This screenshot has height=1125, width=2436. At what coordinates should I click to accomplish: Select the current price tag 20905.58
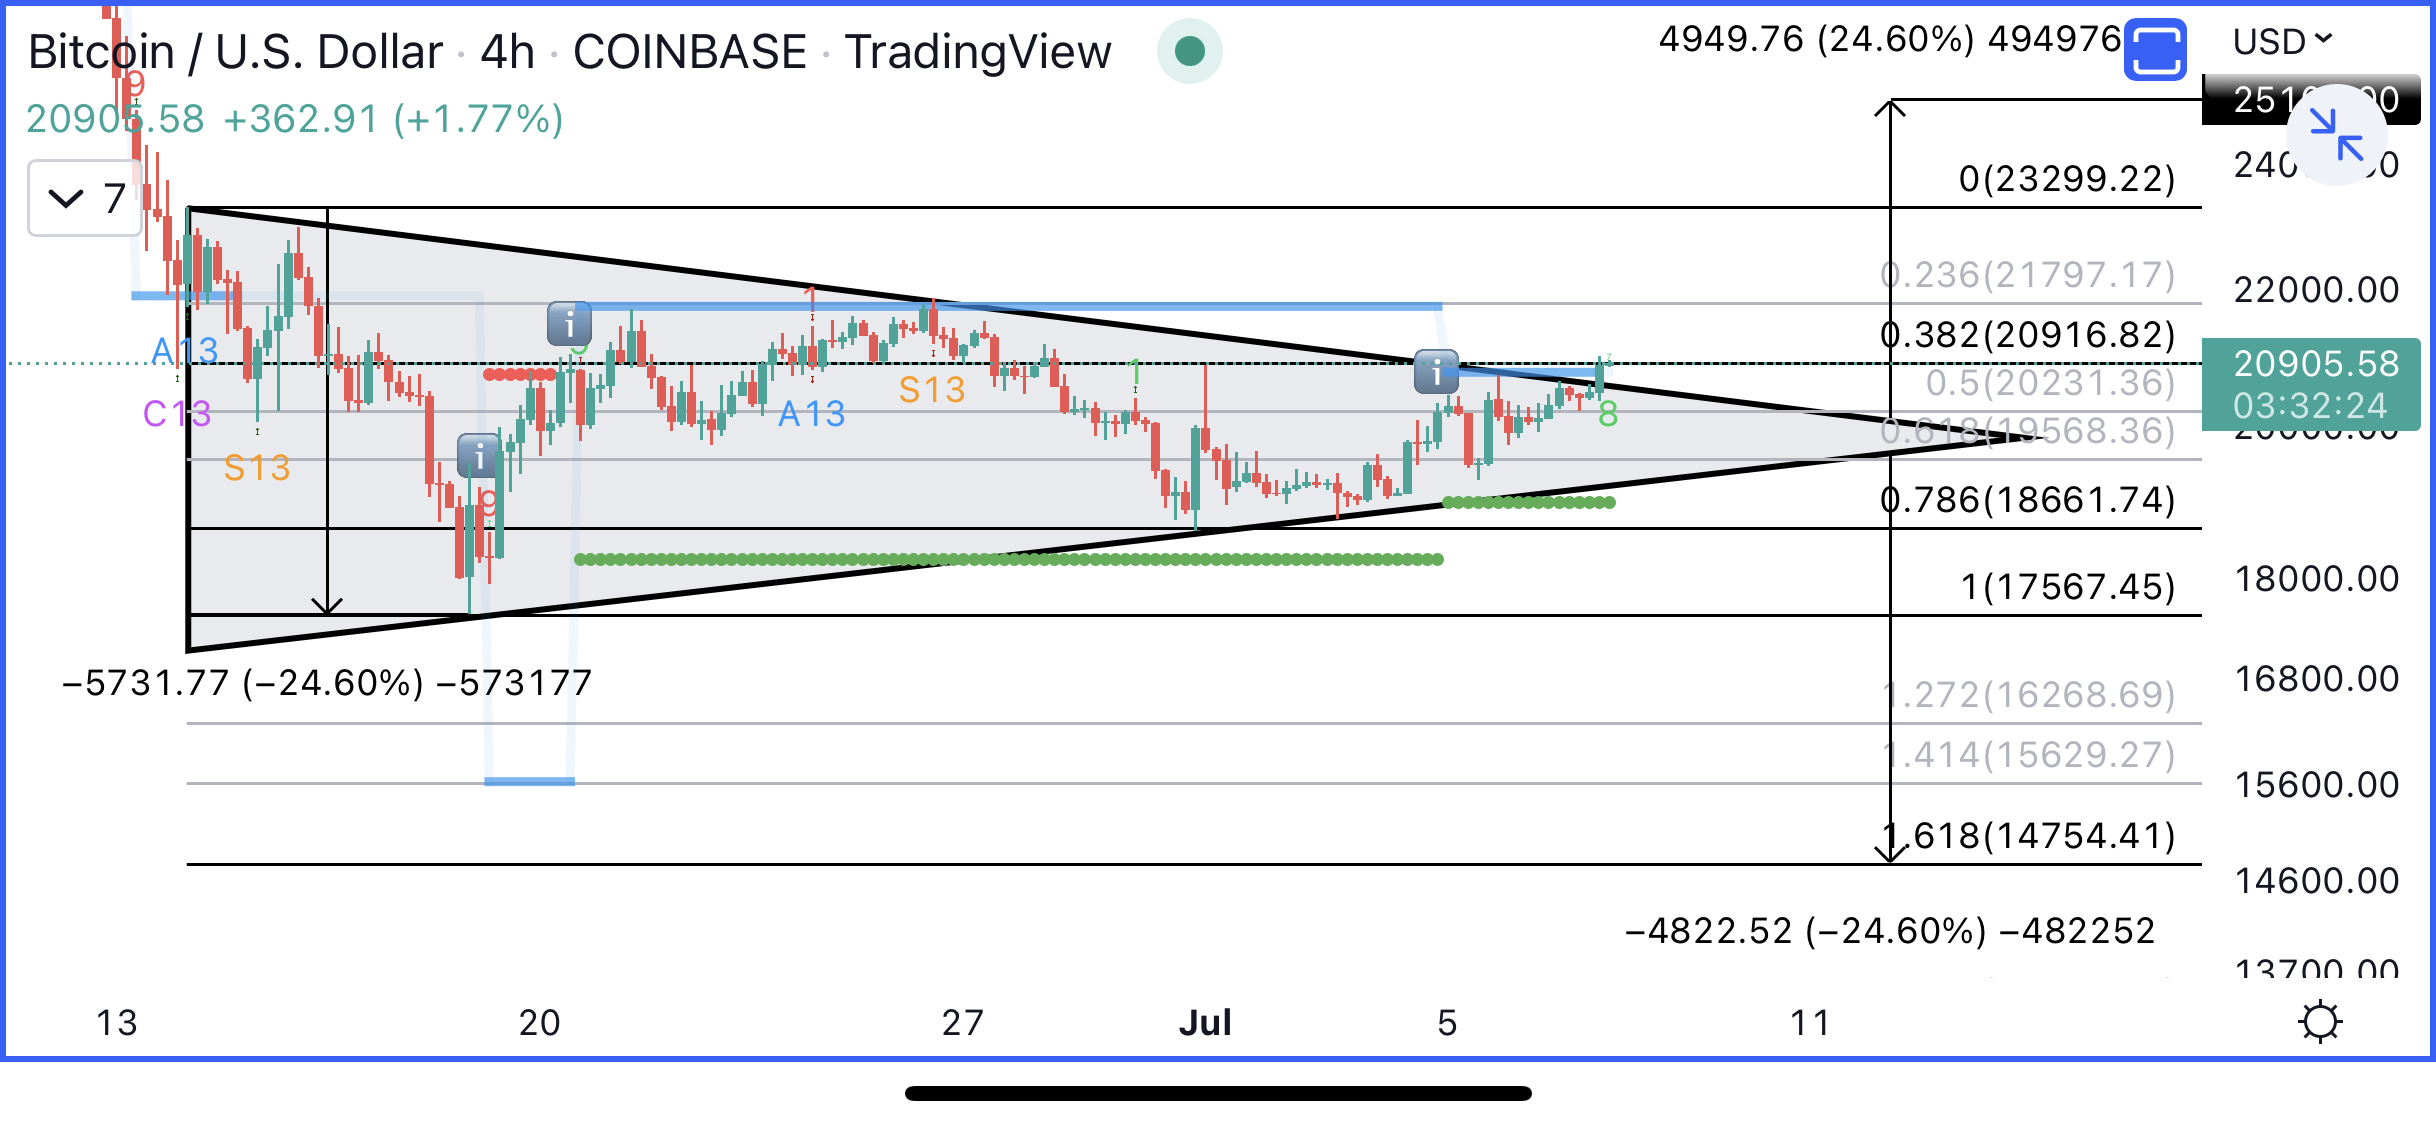point(2311,384)
